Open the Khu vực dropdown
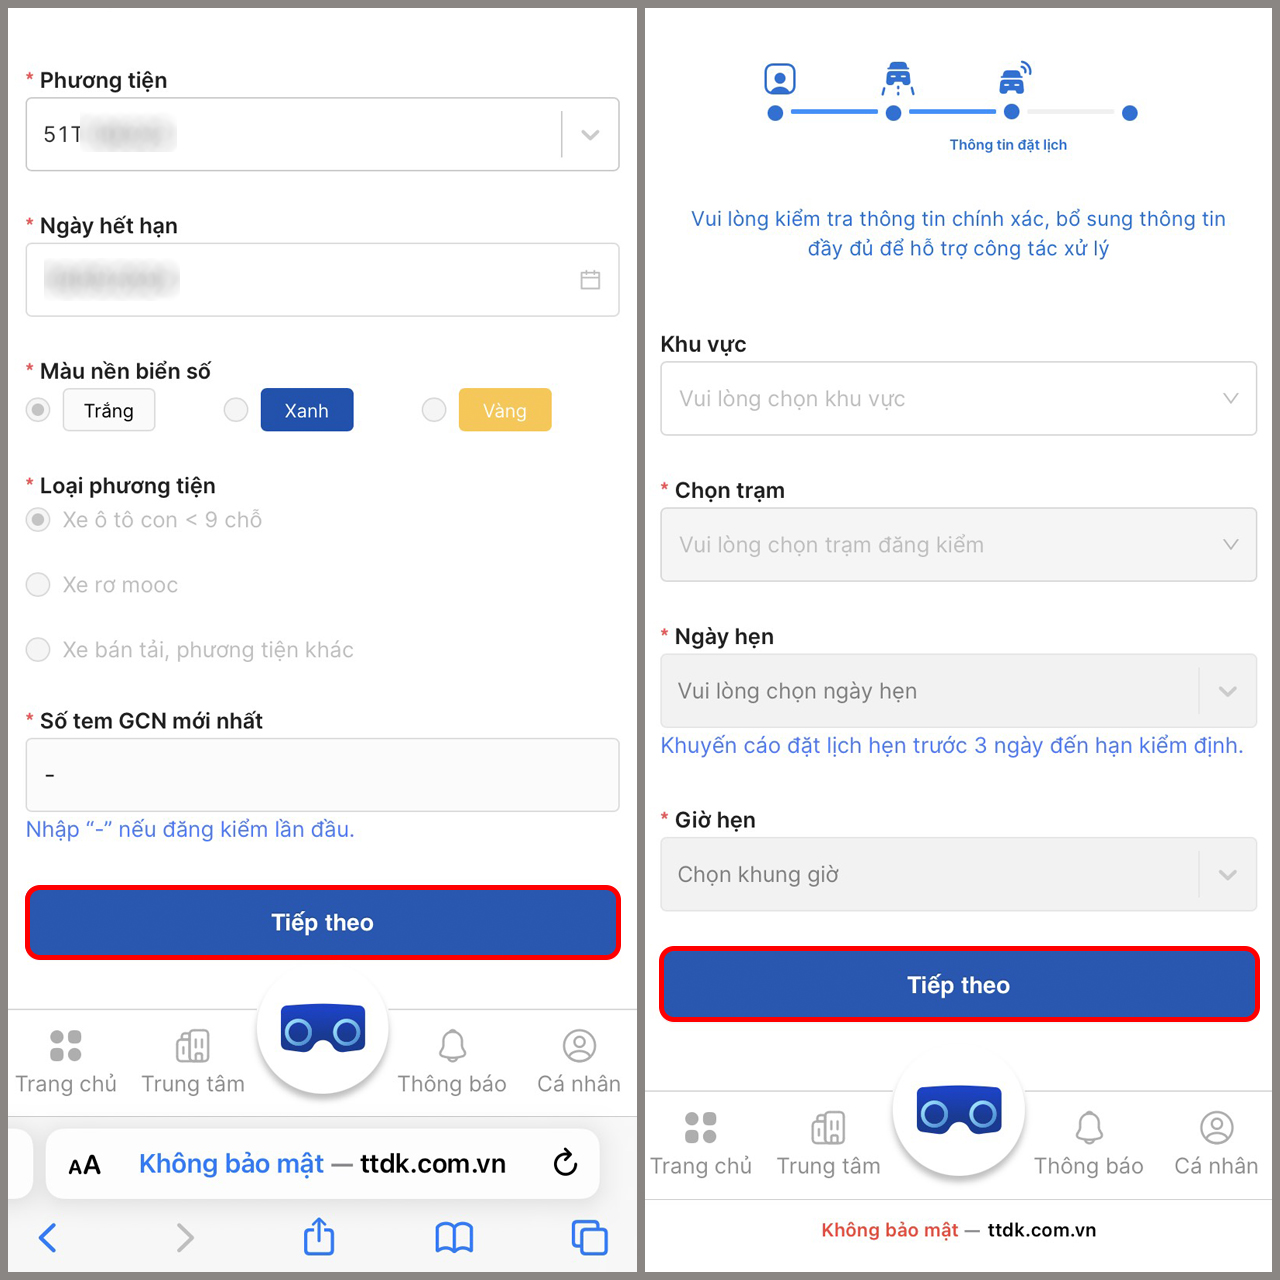The image size is (1280, 1280). tap(958, 398)
